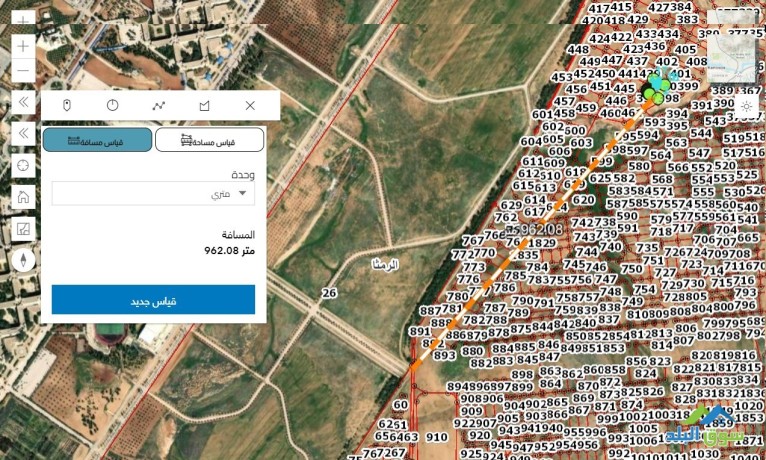The width and height of the screenshot is (766, 460).
Task: Select the polygon area tool
Action: pyautogui.click(x=204, y=105)
